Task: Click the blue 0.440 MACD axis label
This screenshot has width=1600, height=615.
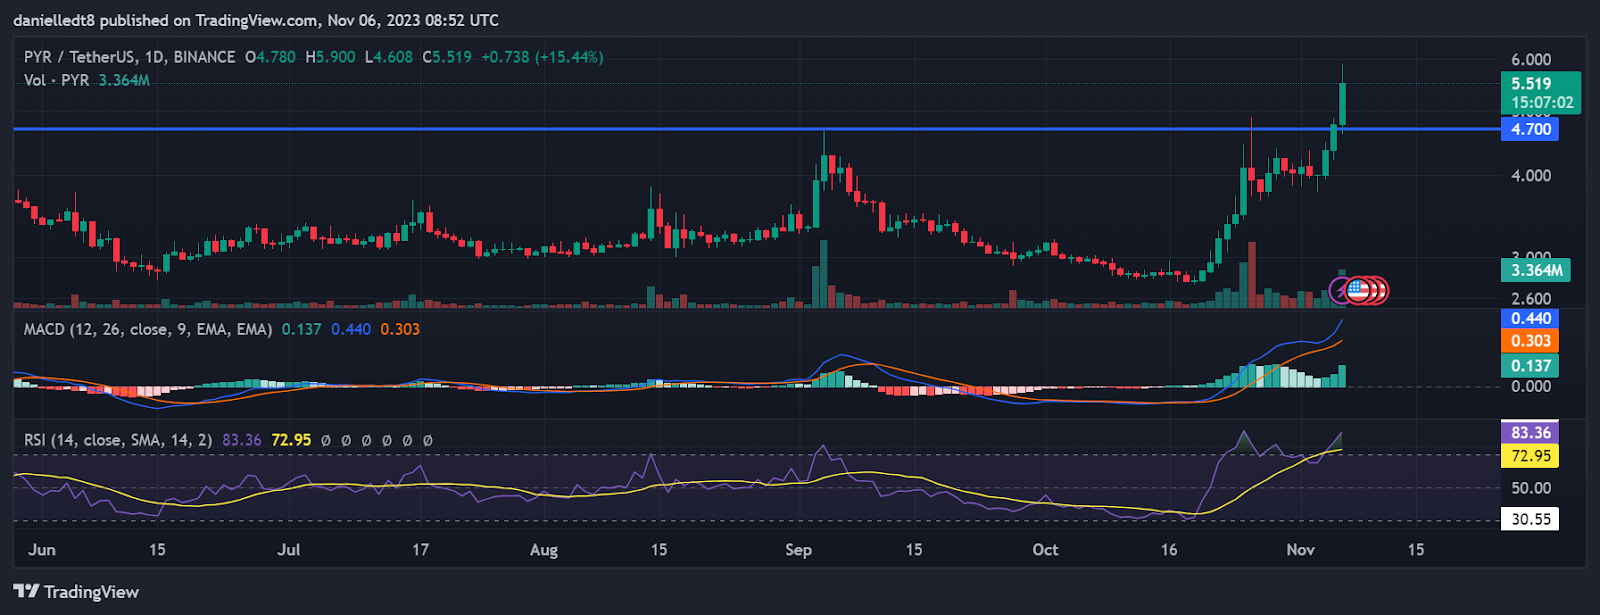Action: pyautogui.click(x=1530, y=319)
